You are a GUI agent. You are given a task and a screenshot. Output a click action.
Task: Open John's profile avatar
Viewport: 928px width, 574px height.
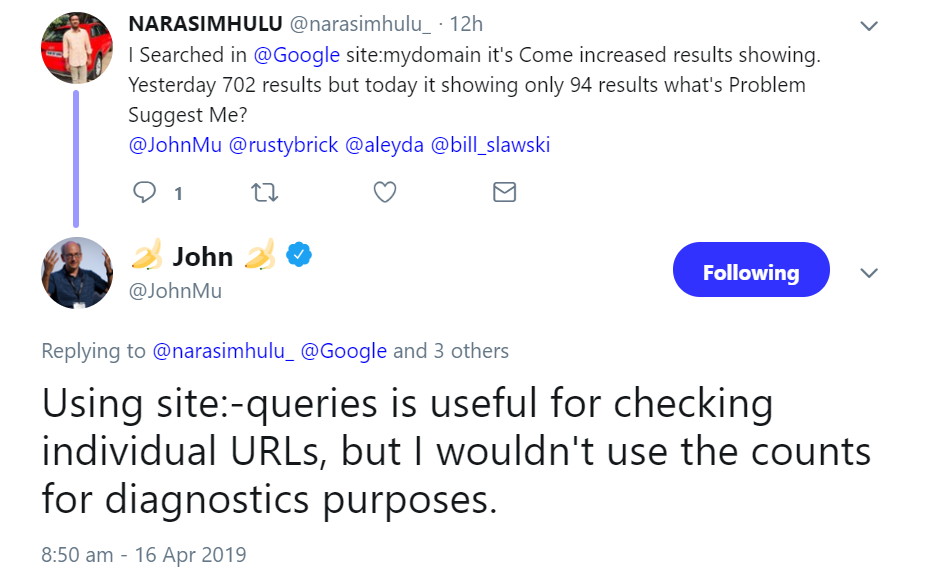76,272
